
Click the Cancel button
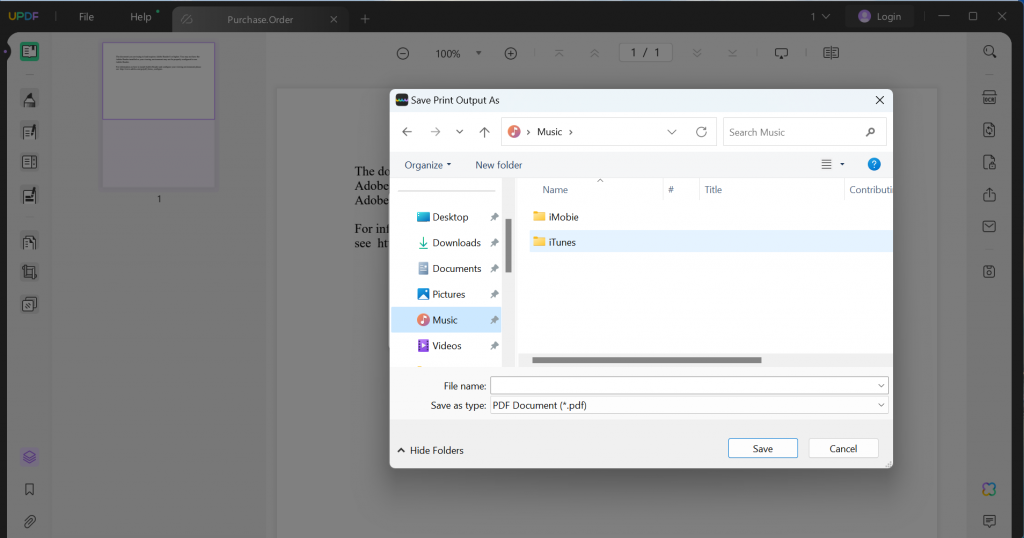pyautogui.click(x=843, y=449)
